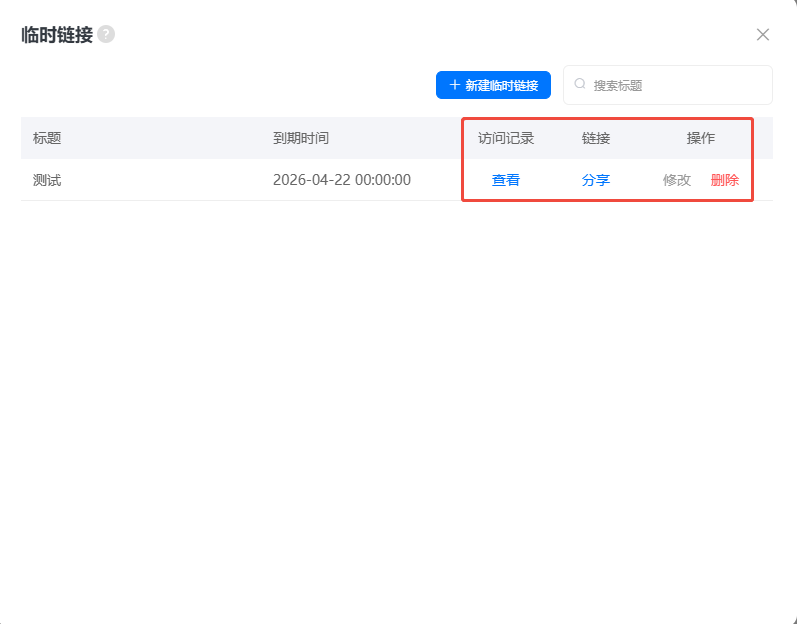Select the 测试 title cell
Image resolution: width=797 pixels, height=624 pixels.
(47, 180)
